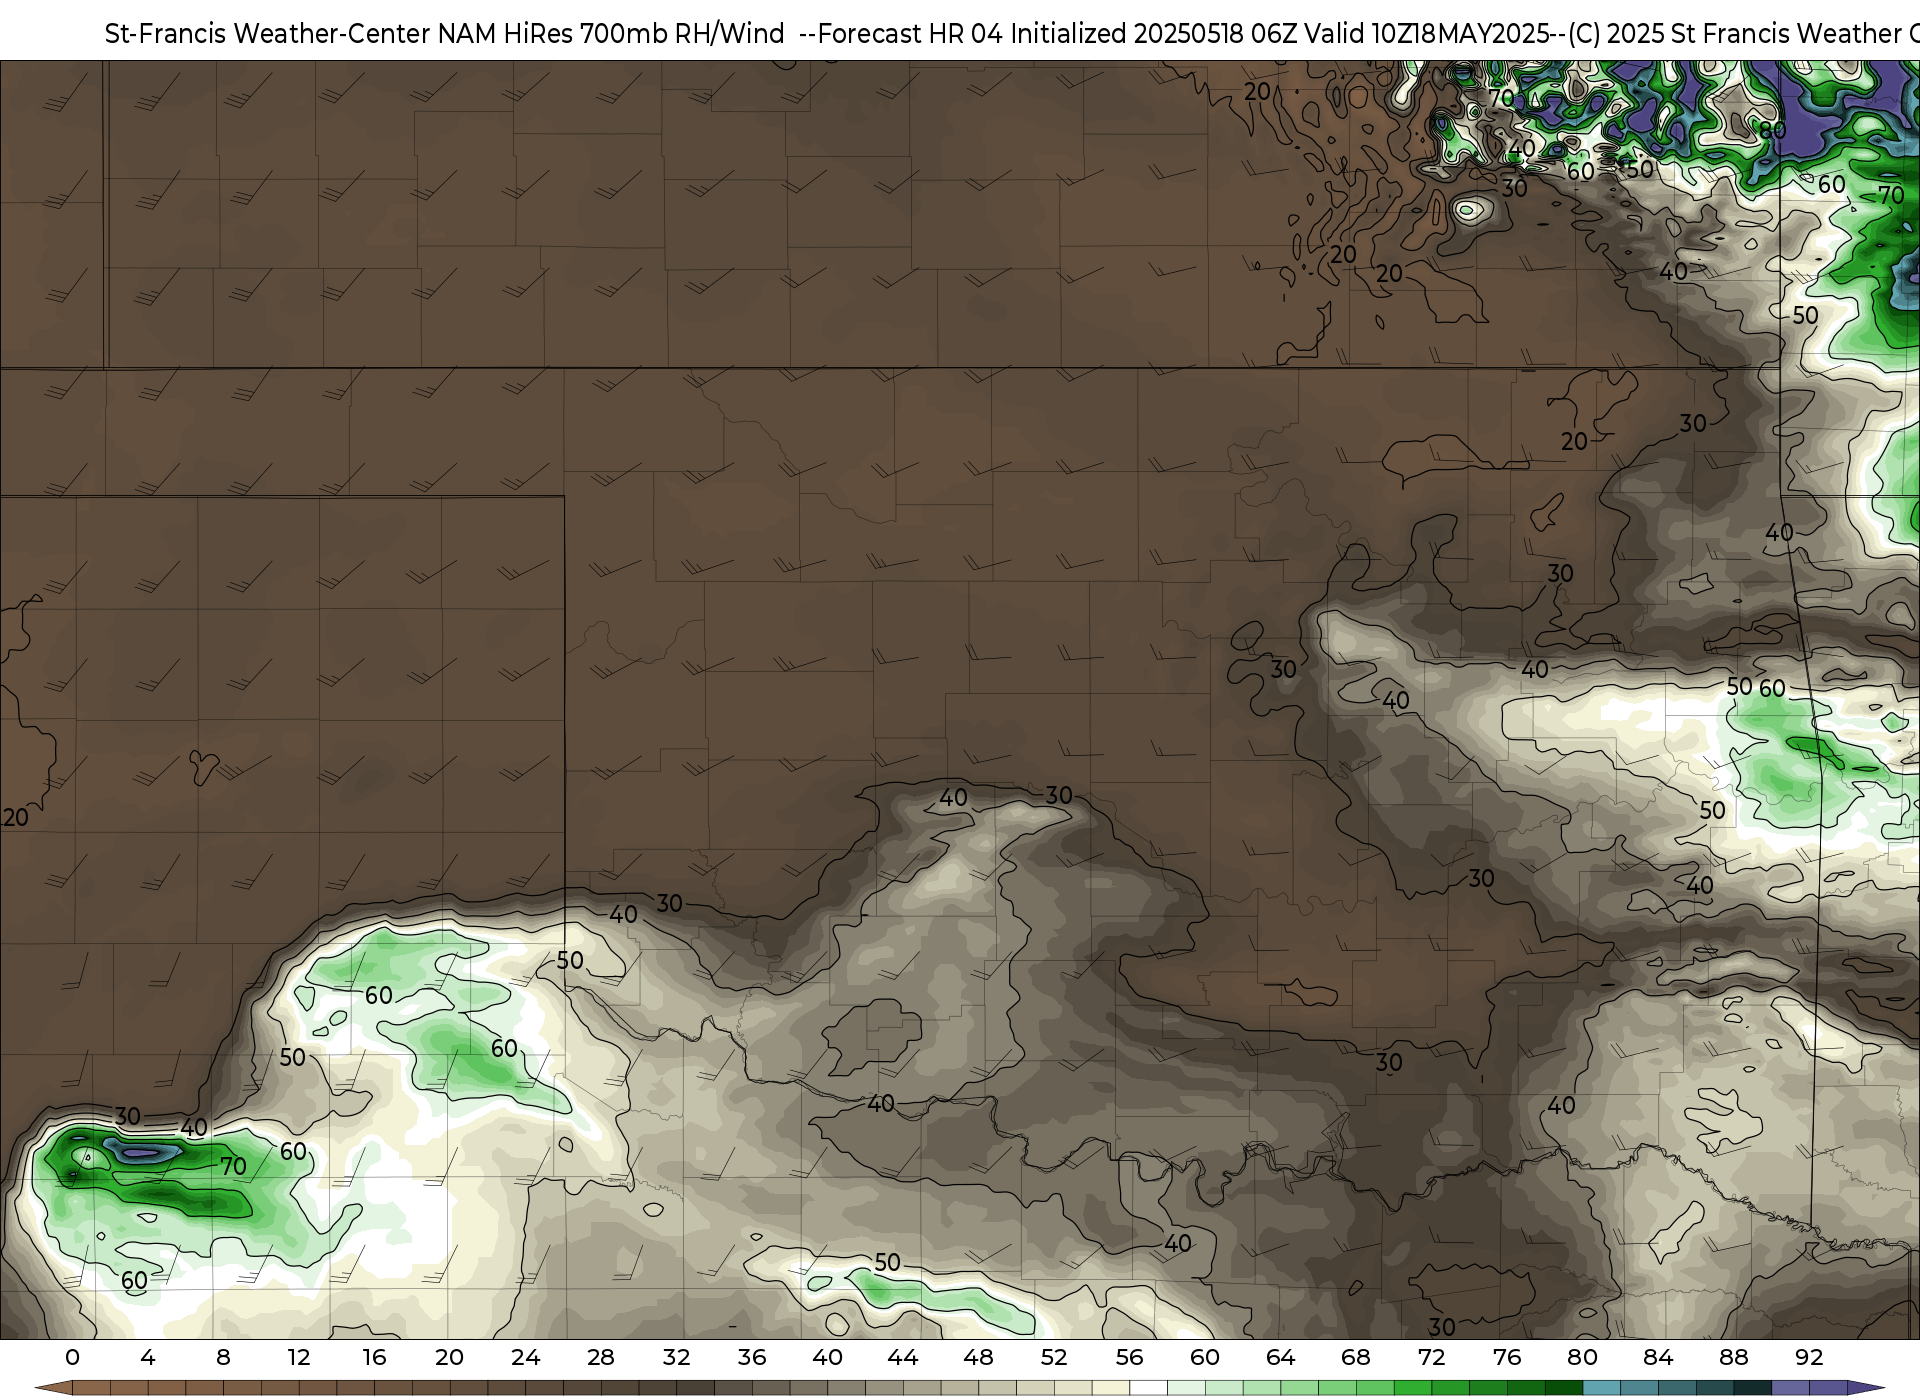1920x1400 pixels.
Task: Click the colorbar tick label "72"
Action: 1432,1357
